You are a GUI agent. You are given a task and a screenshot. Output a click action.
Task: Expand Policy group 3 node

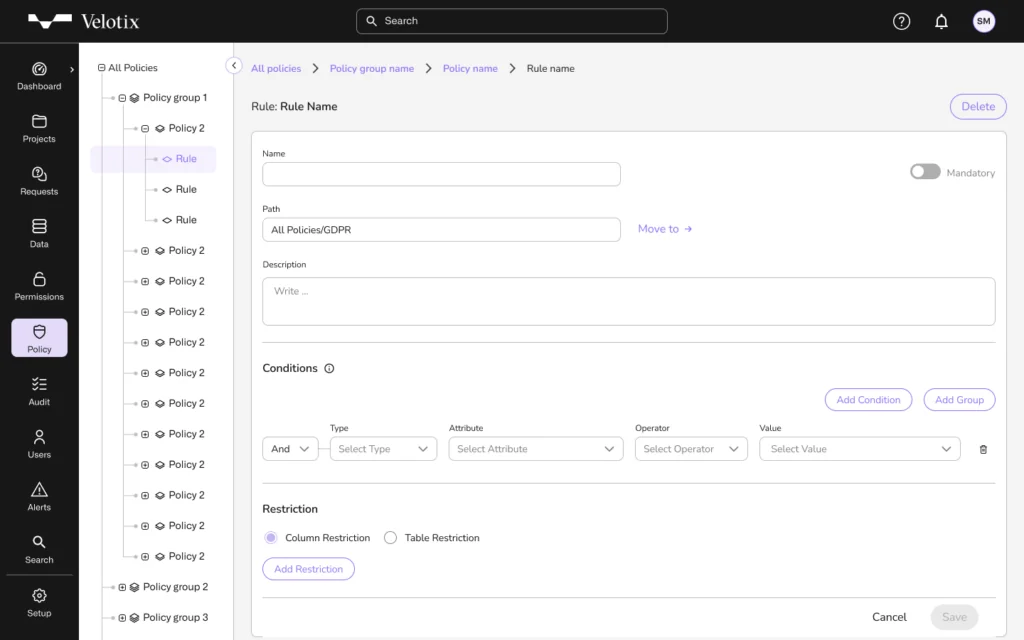122,618
